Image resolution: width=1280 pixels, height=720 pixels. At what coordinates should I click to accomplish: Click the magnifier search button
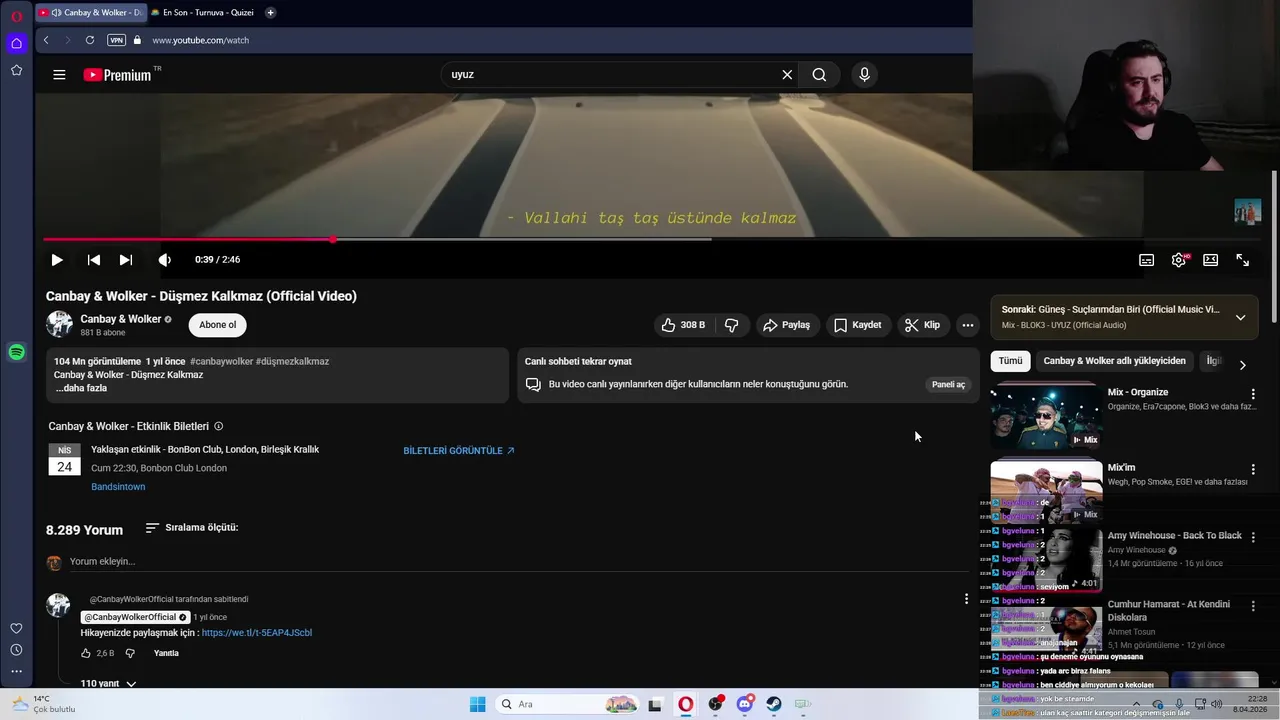(819, 74)
